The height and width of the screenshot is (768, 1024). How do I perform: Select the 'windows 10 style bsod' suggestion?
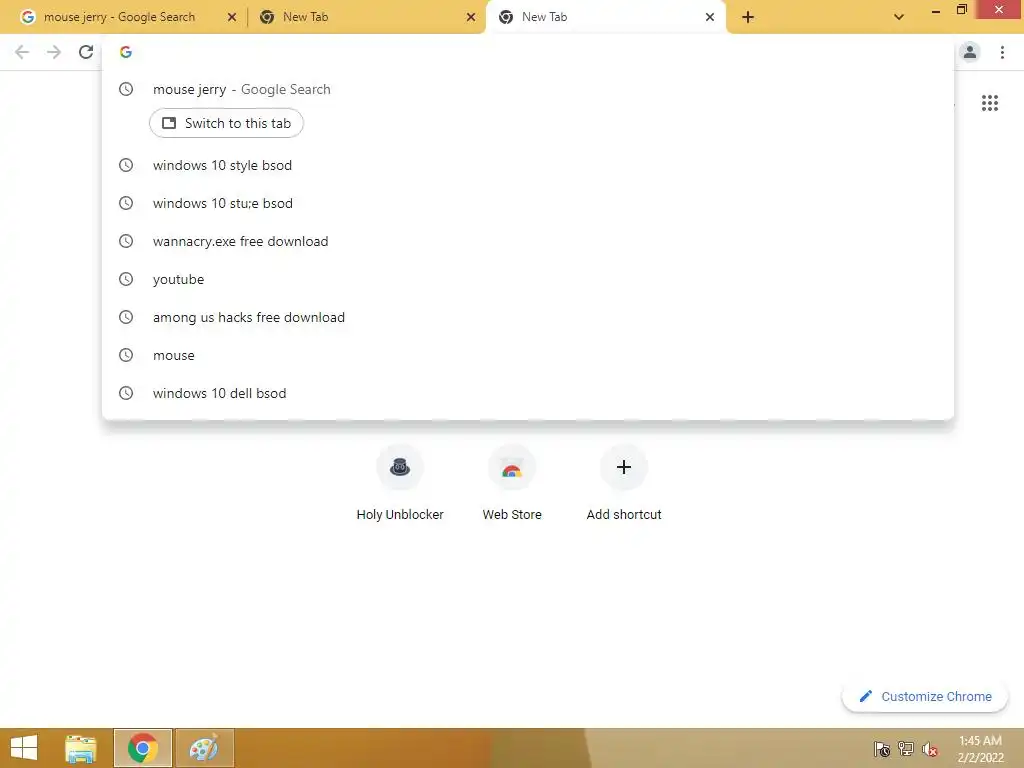528,165
